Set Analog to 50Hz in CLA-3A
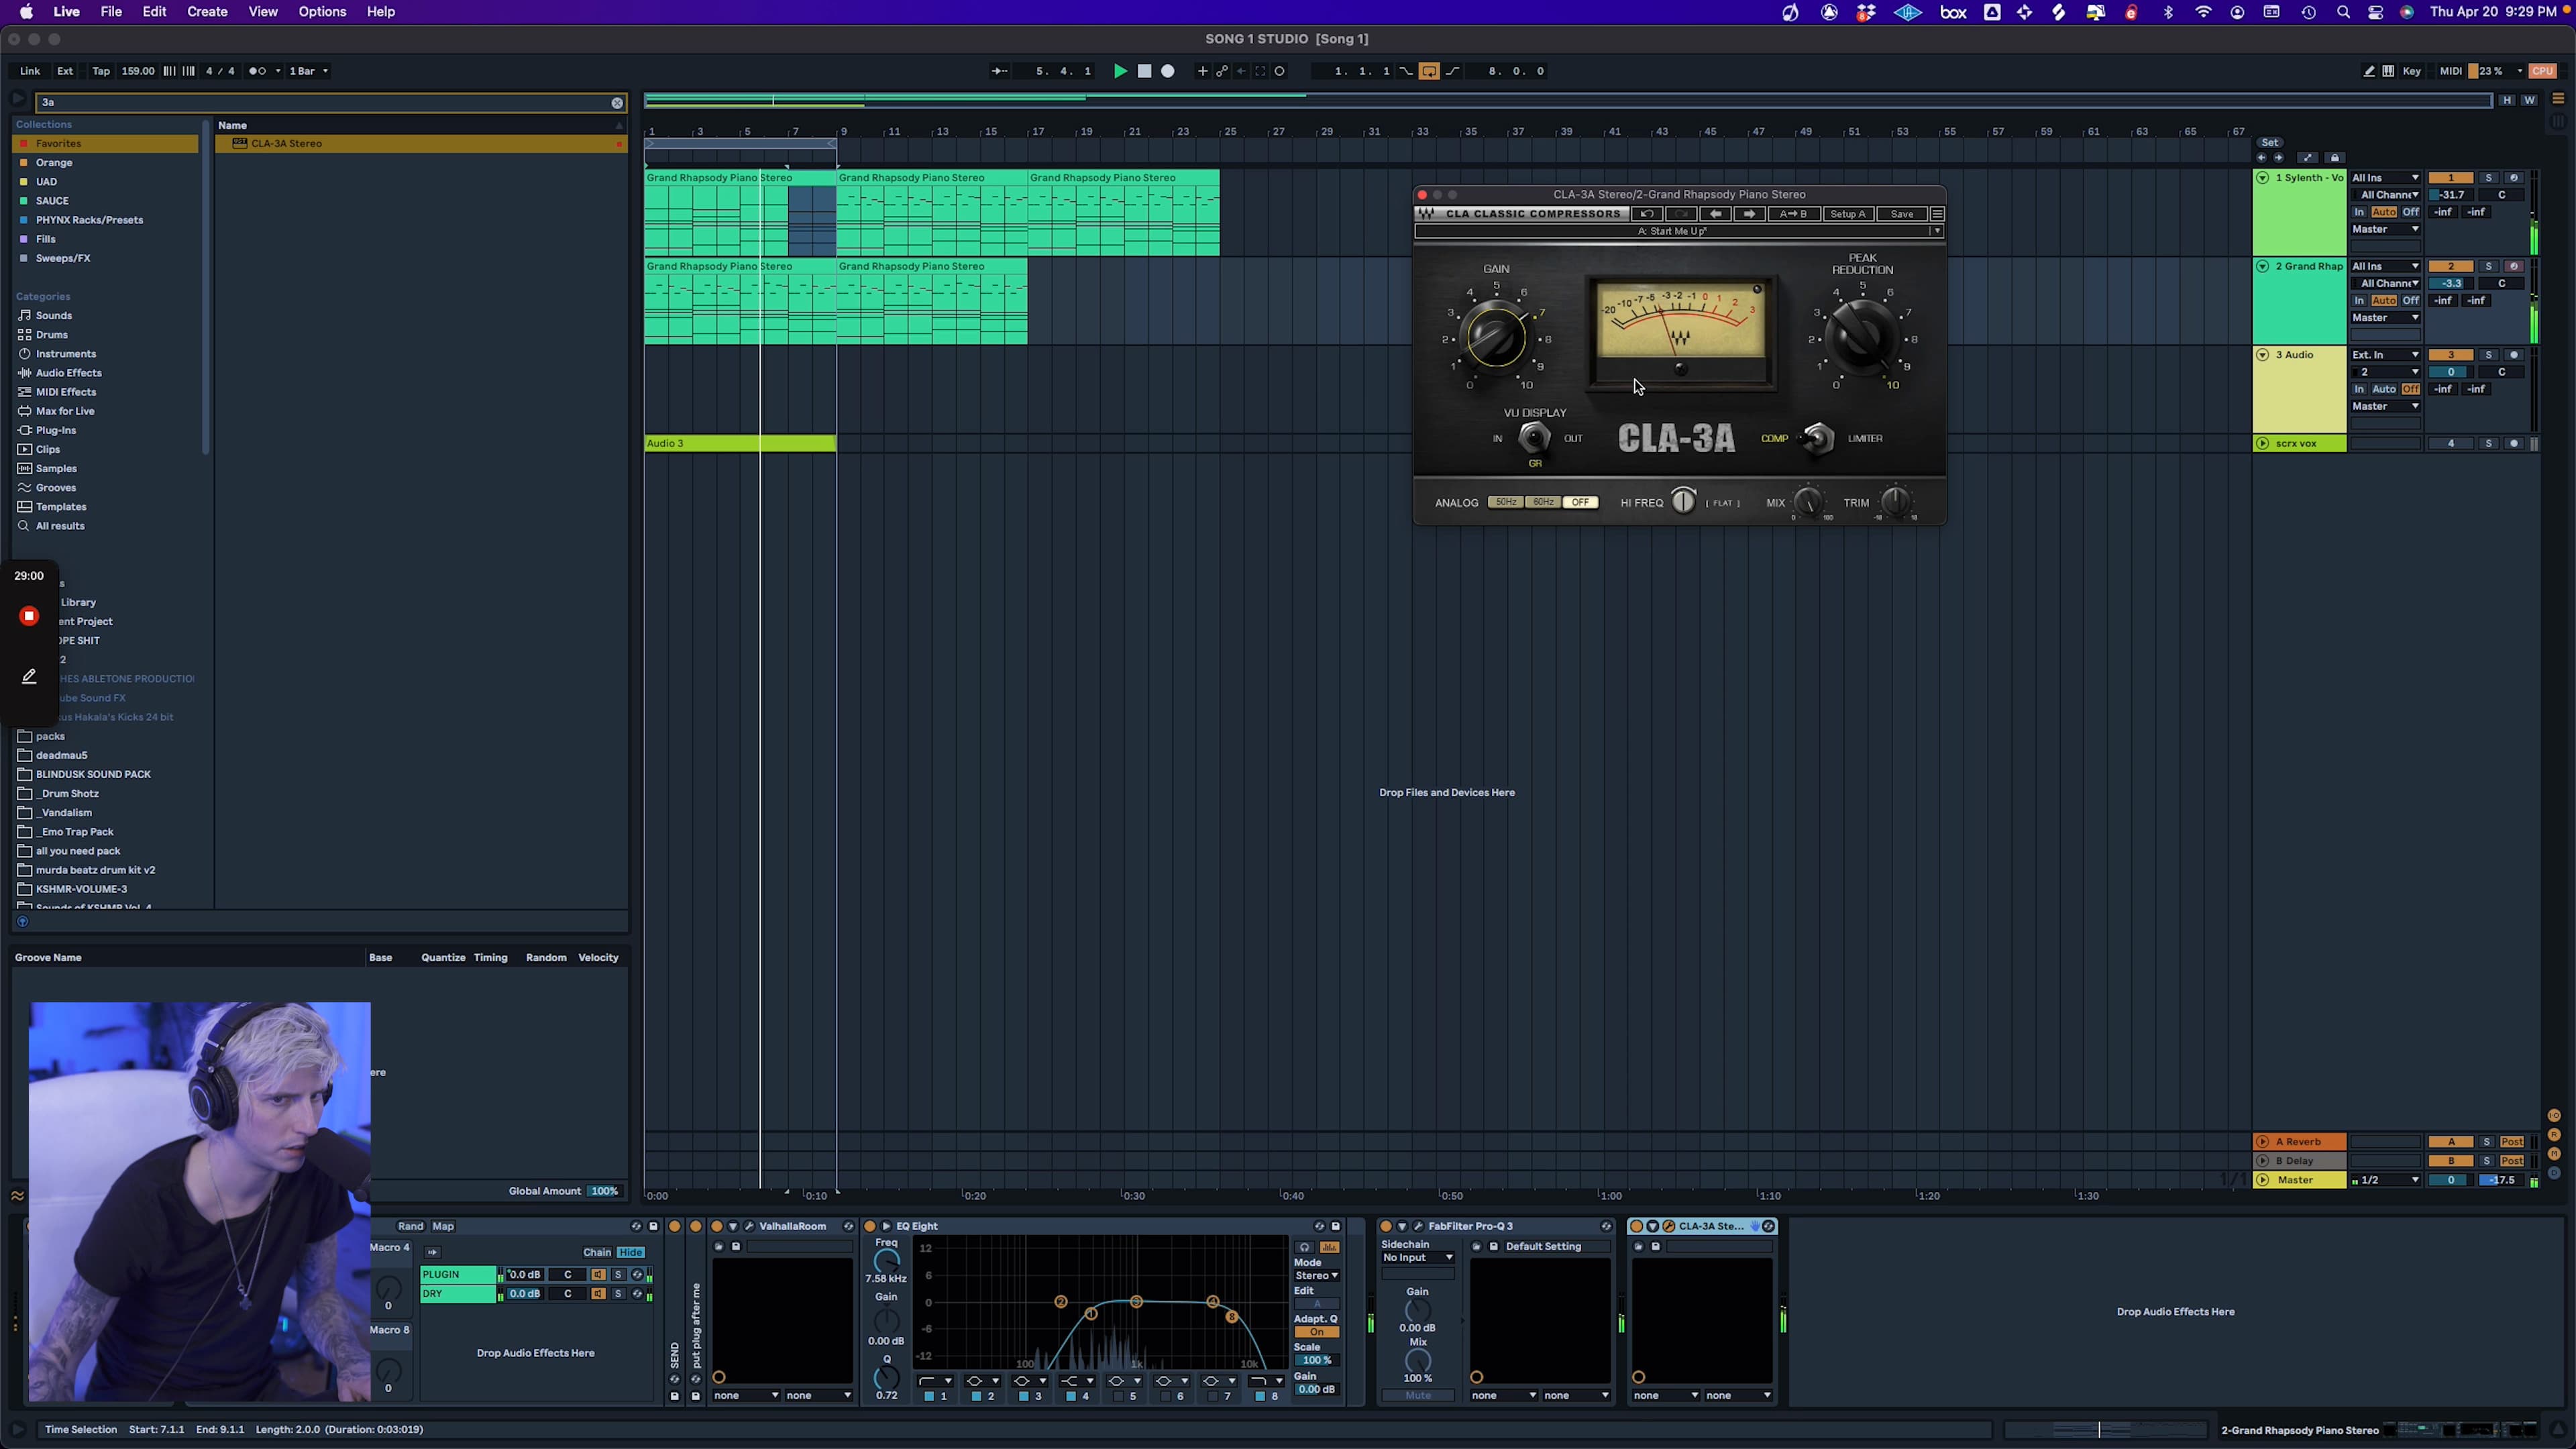 point(1506,503)
